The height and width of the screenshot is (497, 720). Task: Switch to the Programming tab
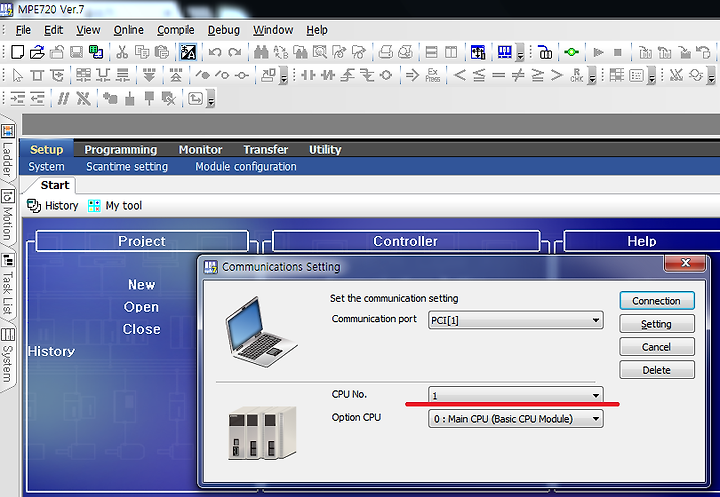coord(121,150)
